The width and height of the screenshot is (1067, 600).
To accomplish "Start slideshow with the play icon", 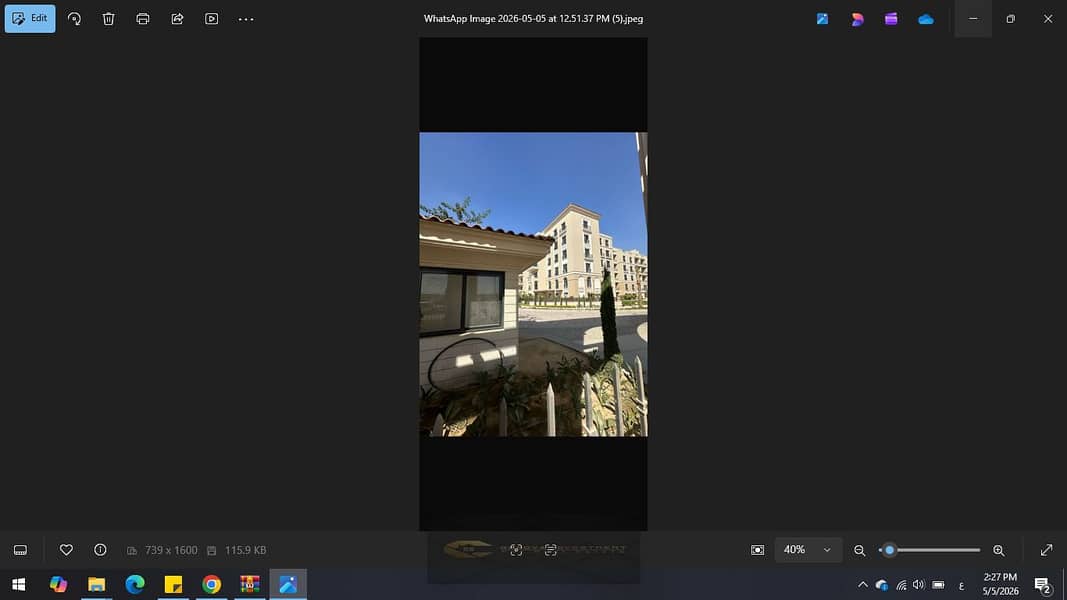I will point(212,19).
